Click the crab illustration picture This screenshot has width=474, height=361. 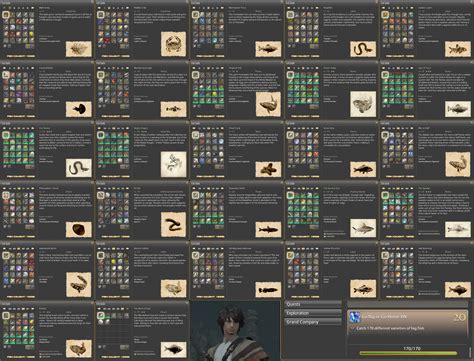(173, 44)
